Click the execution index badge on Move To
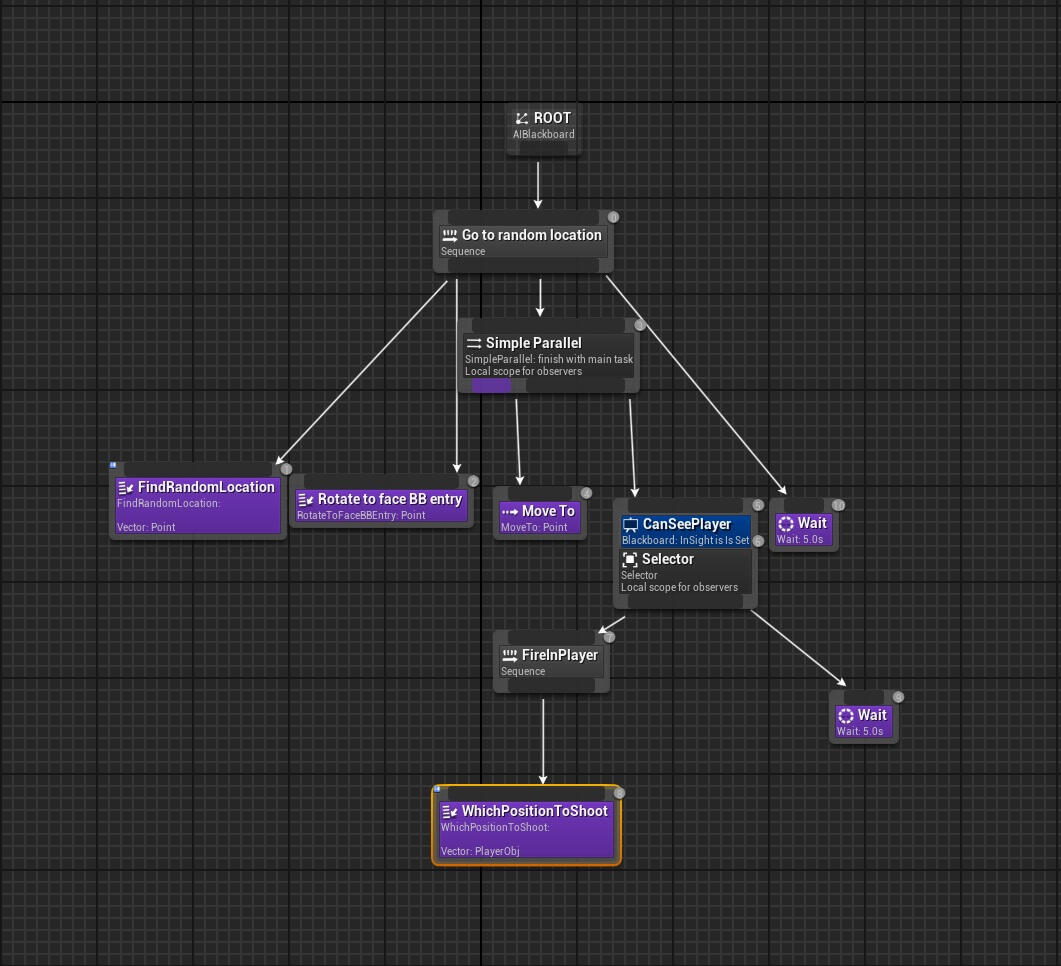This screenshot has width=1061, height=966. coord(586,493)
